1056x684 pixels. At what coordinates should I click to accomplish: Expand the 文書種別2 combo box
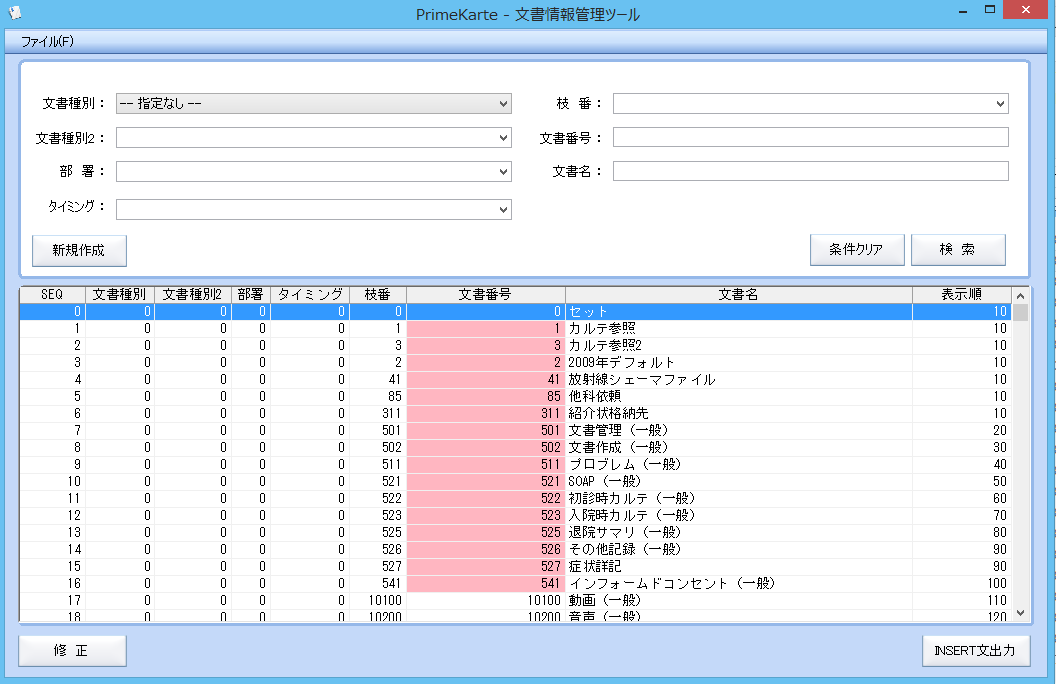tap(314, 138)
